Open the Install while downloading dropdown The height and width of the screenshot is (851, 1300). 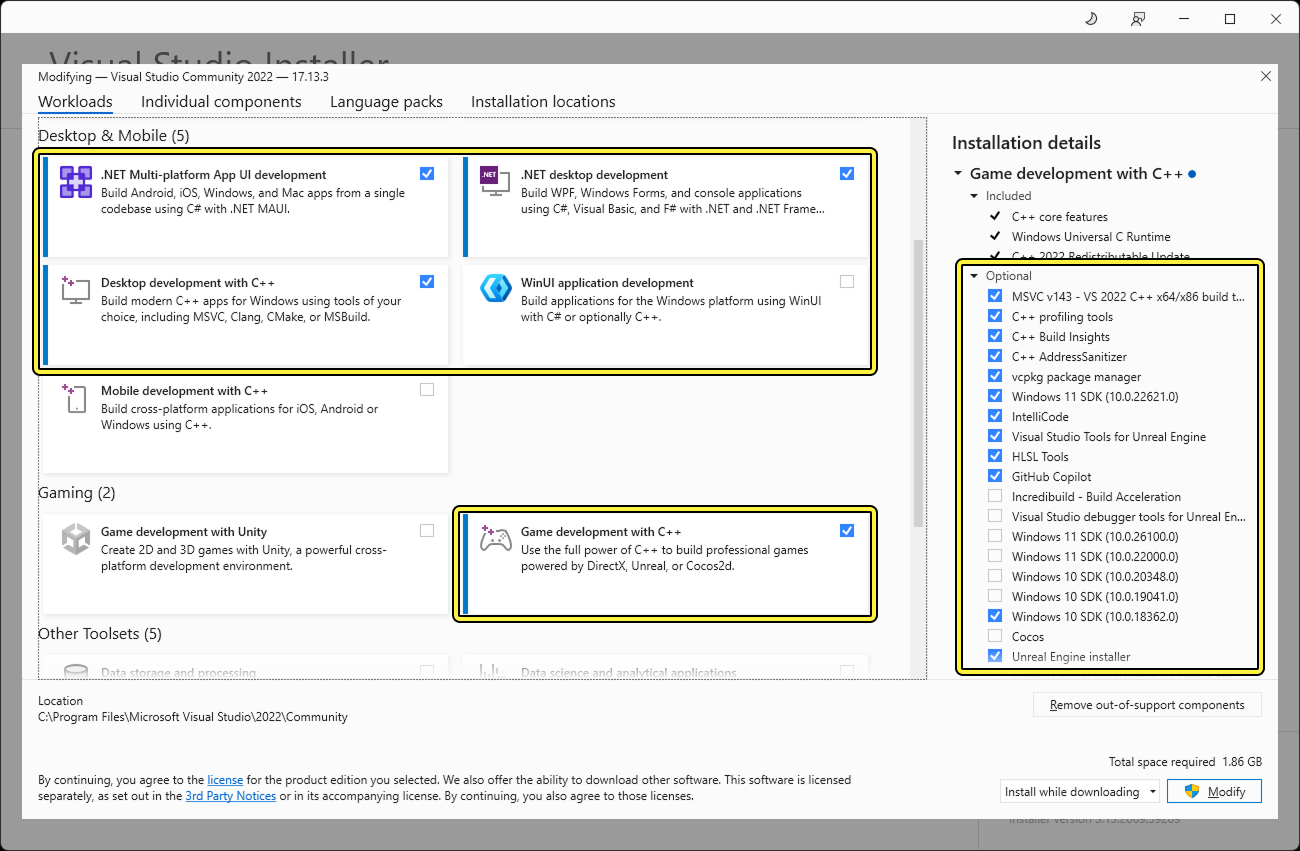pyautogui.click(x=1079, y=791)
